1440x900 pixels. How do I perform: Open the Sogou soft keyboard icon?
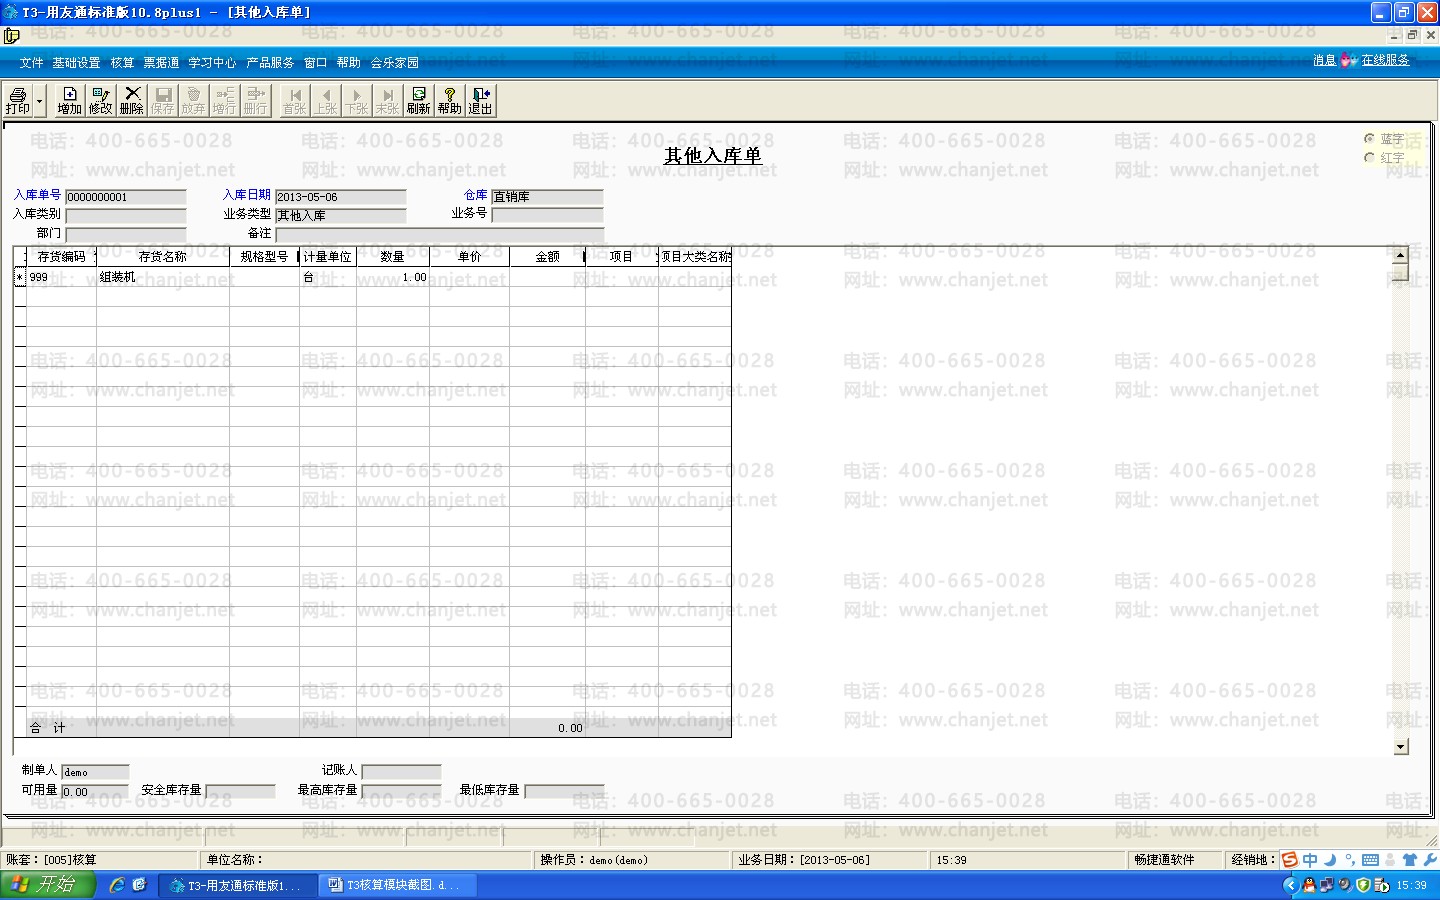tap(1370, 860)
